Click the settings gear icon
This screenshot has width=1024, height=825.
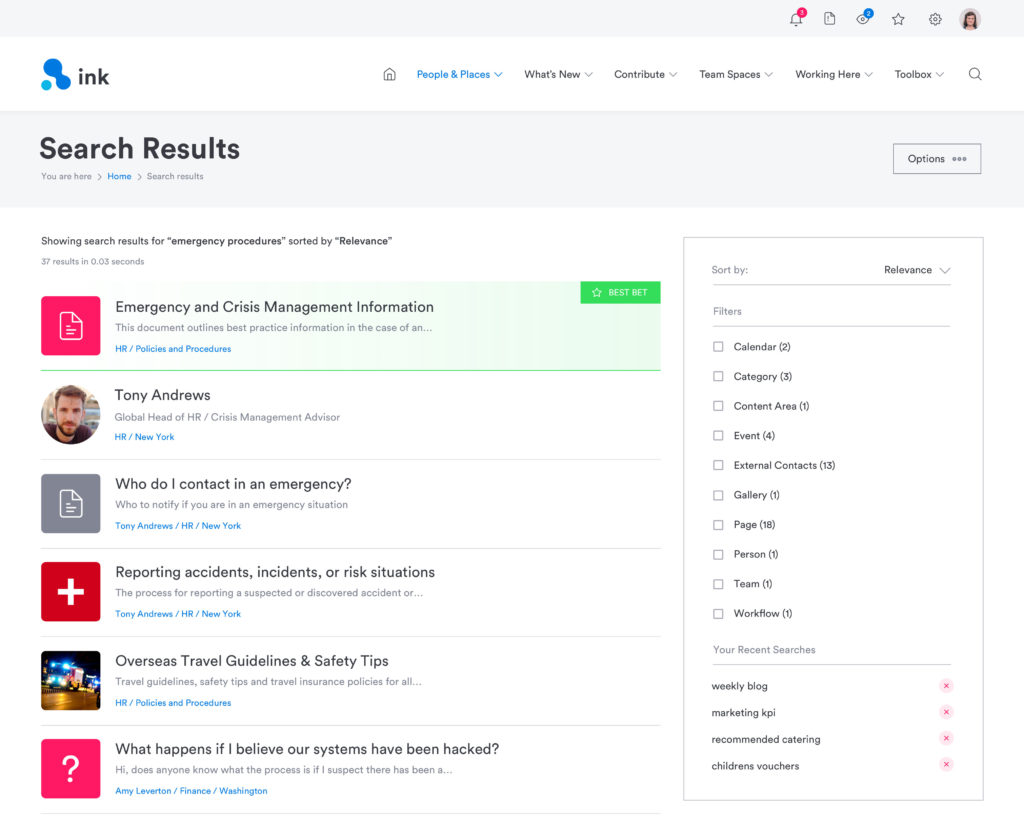coord(934,19)
